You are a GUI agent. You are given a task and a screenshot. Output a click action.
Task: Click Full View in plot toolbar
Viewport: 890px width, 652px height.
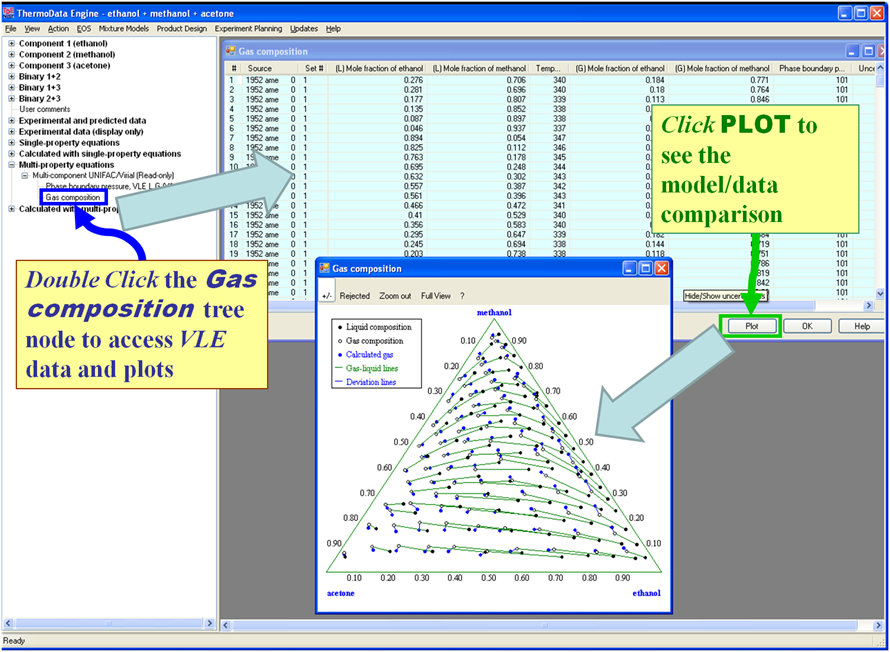click(x=435, y=296)
